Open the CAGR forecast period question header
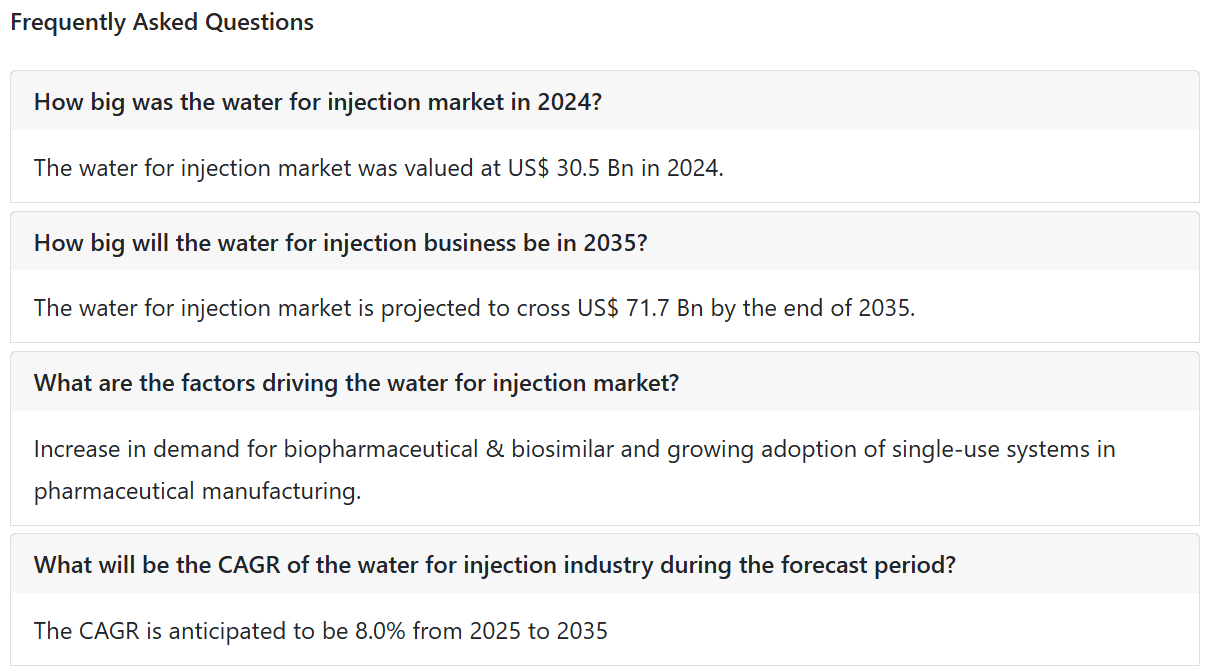 pos(604,564)
